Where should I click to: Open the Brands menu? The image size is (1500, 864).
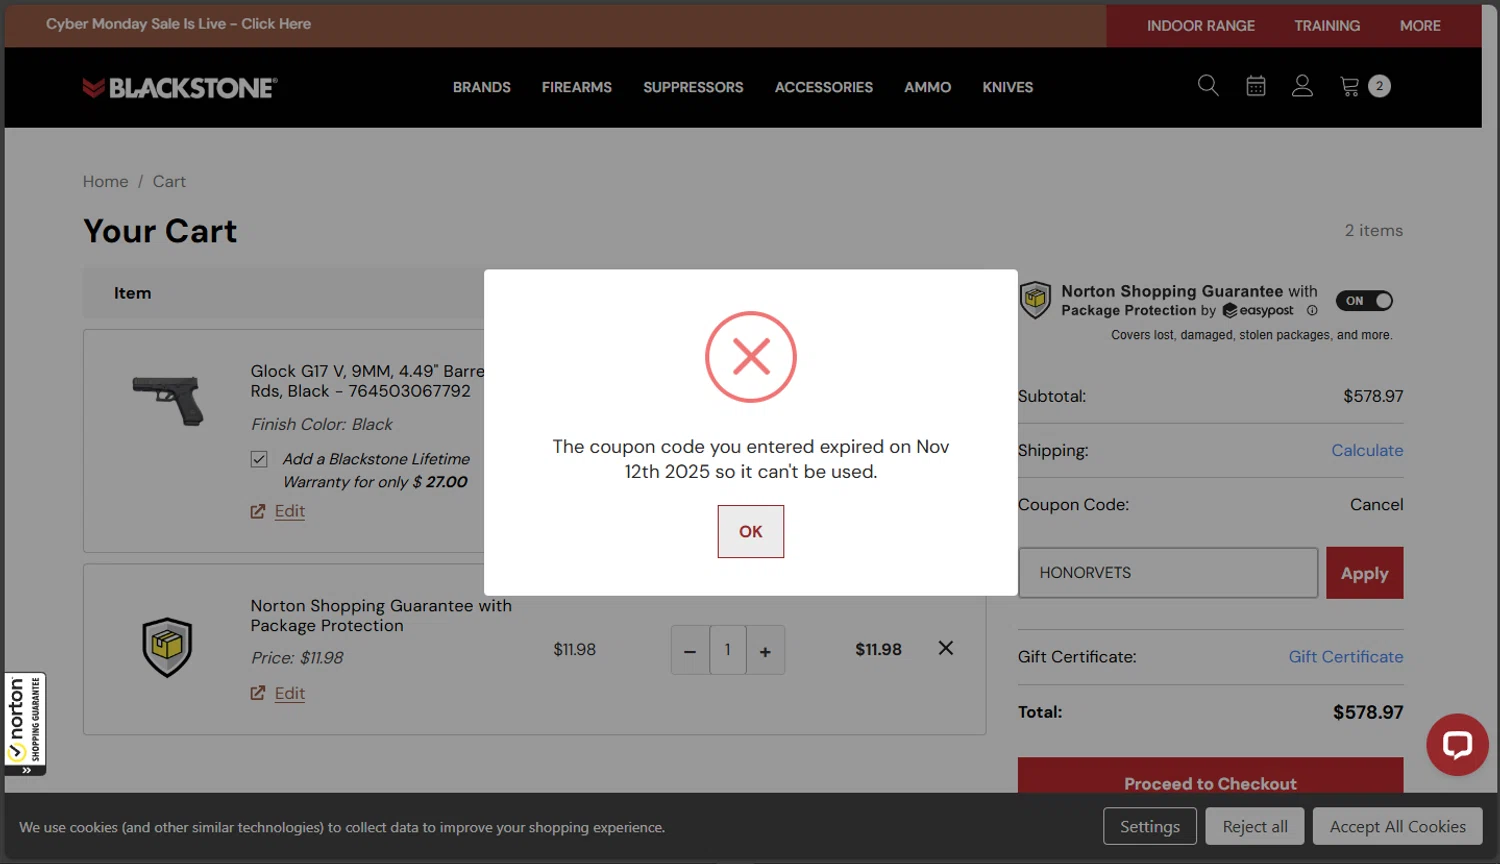click(x=482, y=88)
